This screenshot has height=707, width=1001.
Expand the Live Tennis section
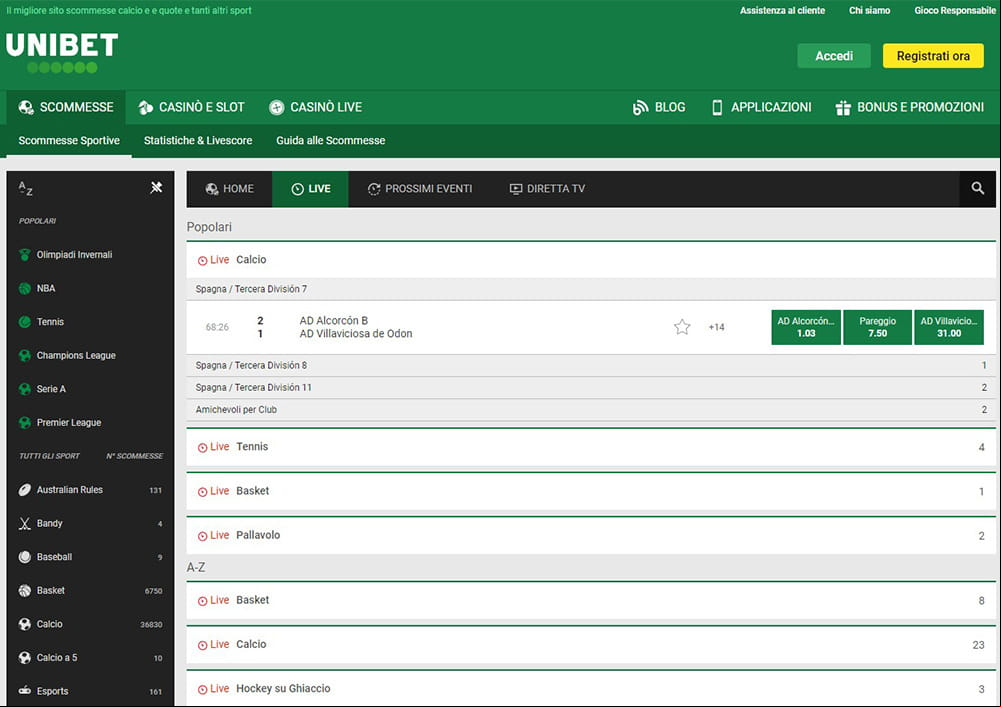pos(591,447)
